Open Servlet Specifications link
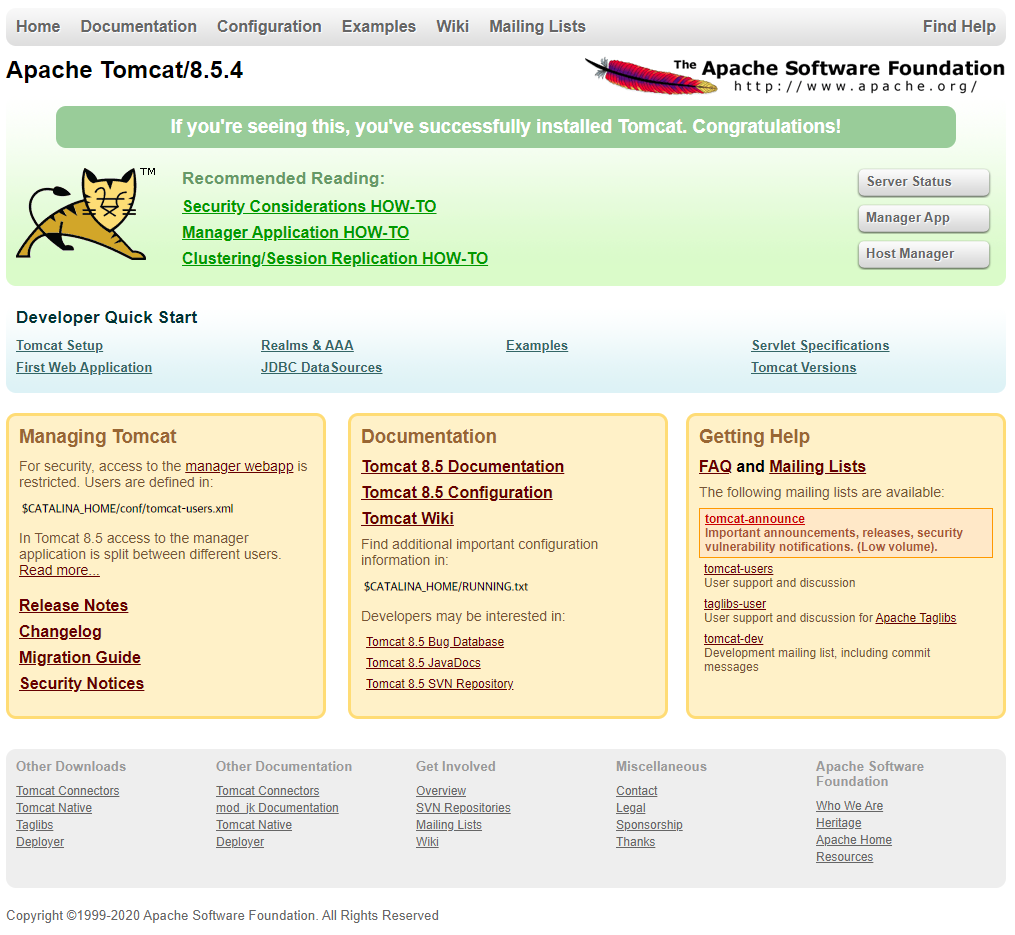1015x935 pixels. 820,346
